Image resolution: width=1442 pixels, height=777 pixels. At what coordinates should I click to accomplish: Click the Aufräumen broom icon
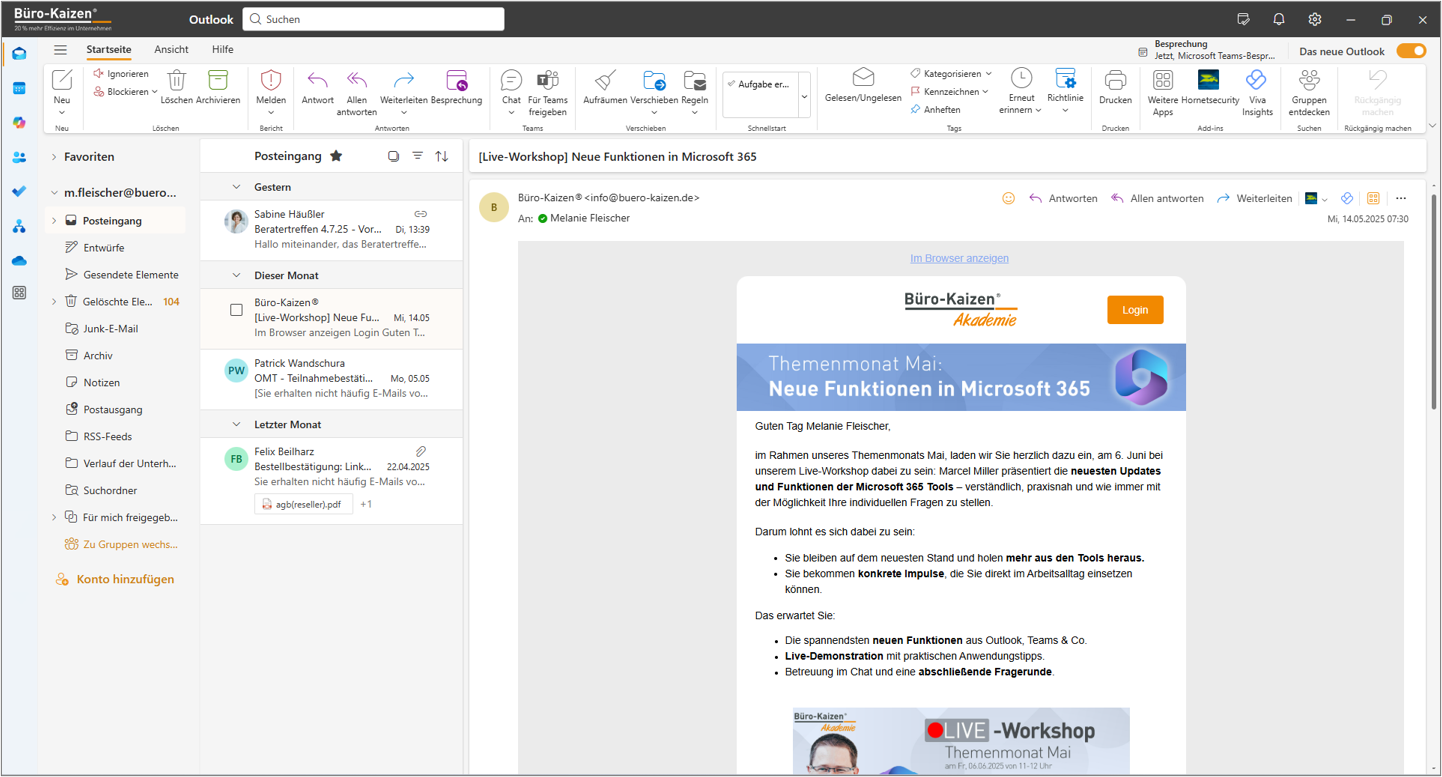click(x=605, y=80)
